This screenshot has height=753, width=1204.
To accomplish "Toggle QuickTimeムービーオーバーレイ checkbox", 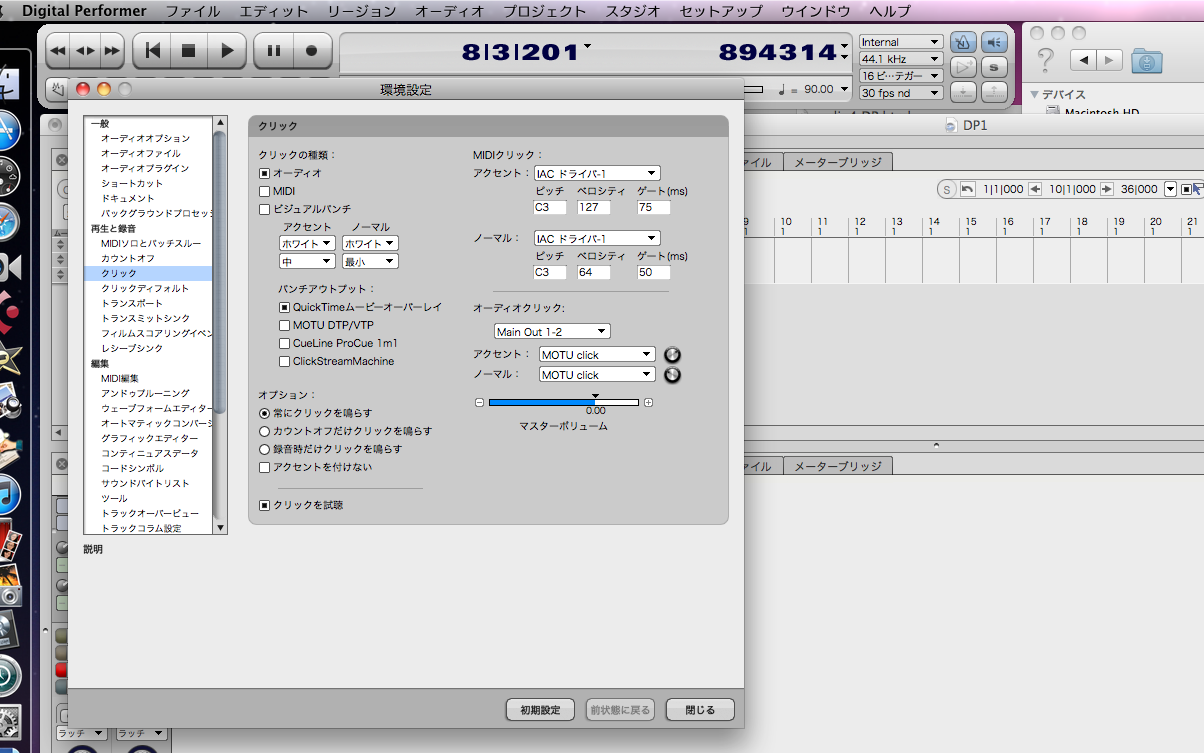I will tap(284, 307).
